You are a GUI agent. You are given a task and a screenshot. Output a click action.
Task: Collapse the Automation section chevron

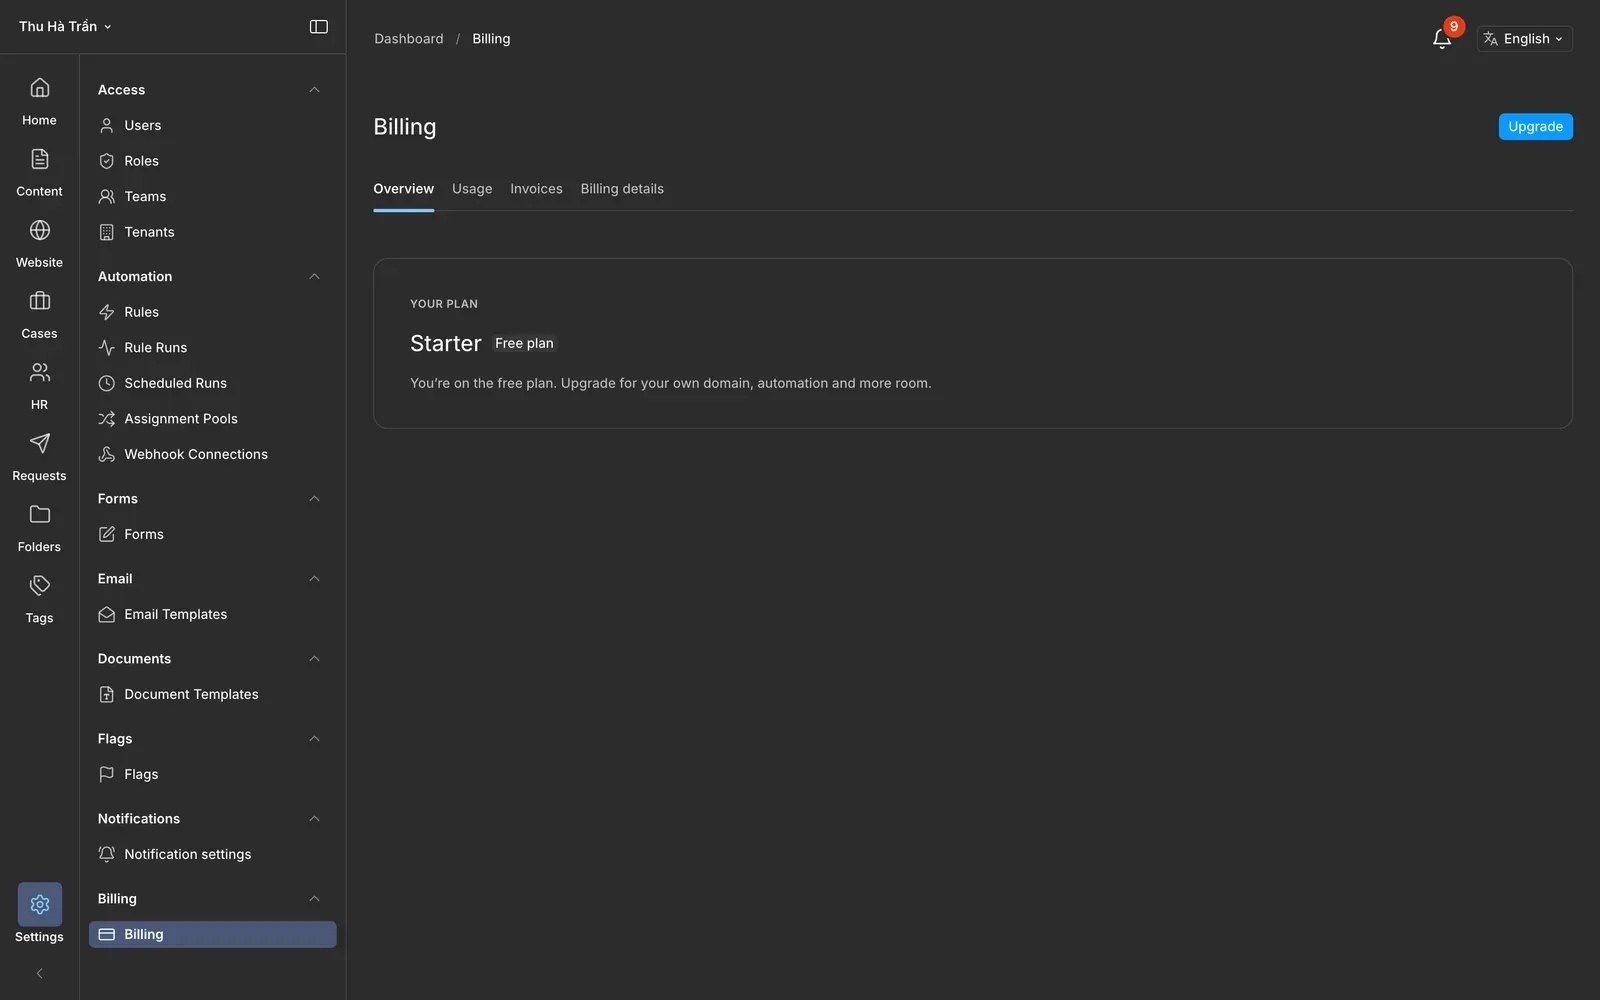click(314, 276)
